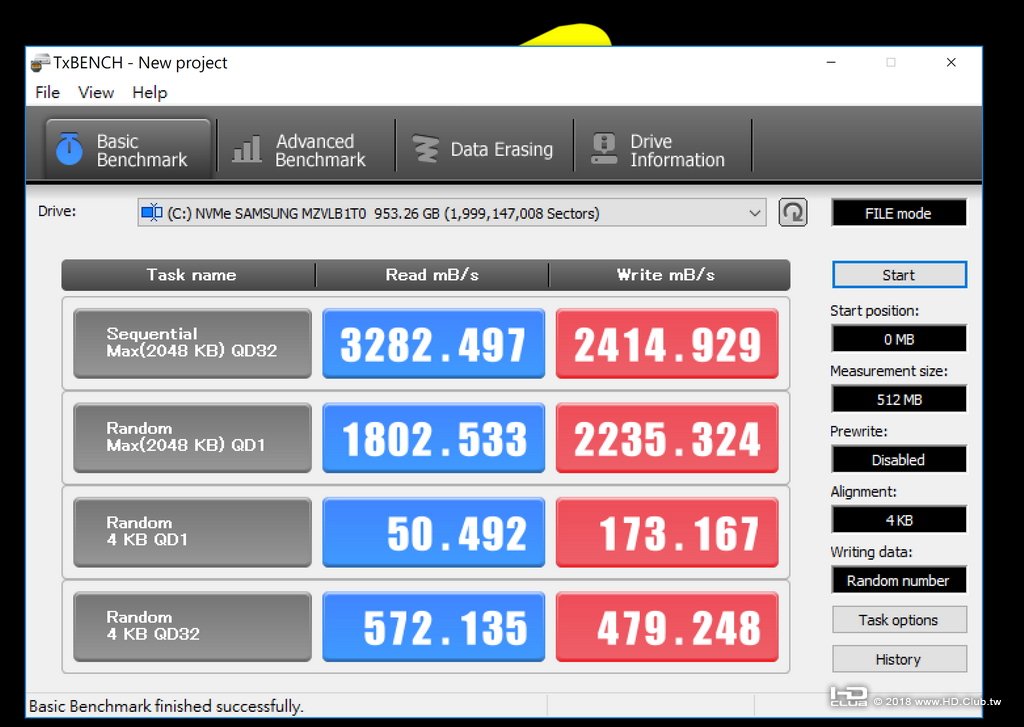Click the Drive Information icon

coord(604,149)
